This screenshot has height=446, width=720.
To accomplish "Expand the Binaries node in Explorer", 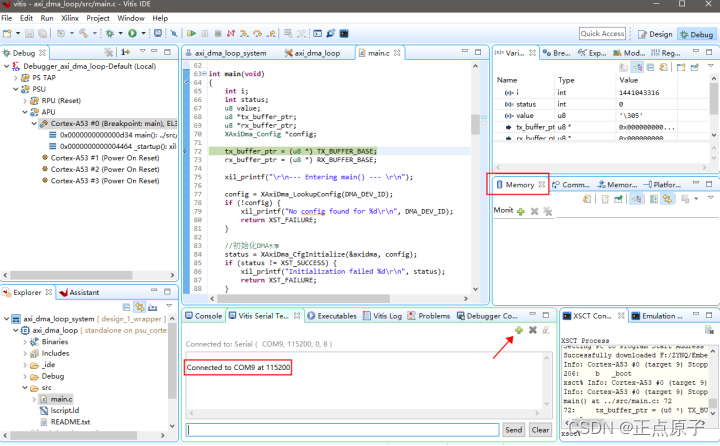I will 25,342.
